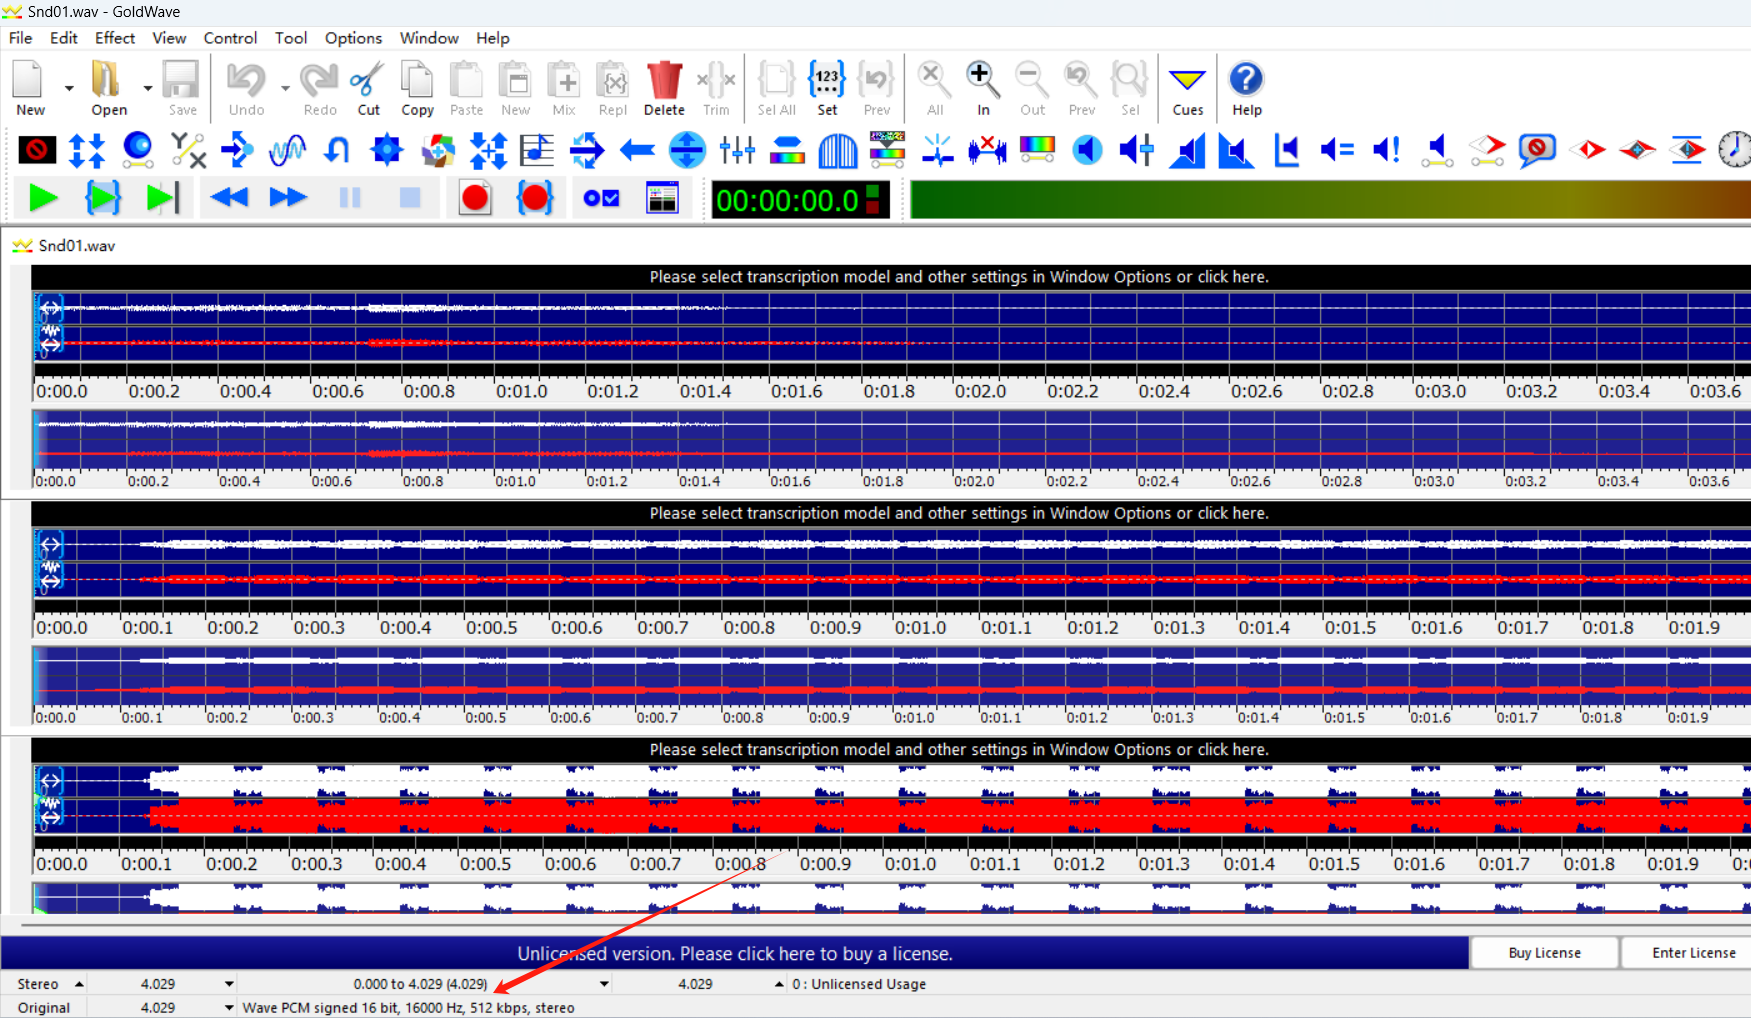Apply the Fade Out effect
The width and height of the screenshot is (1751, 1018).
pos(1237,150)
